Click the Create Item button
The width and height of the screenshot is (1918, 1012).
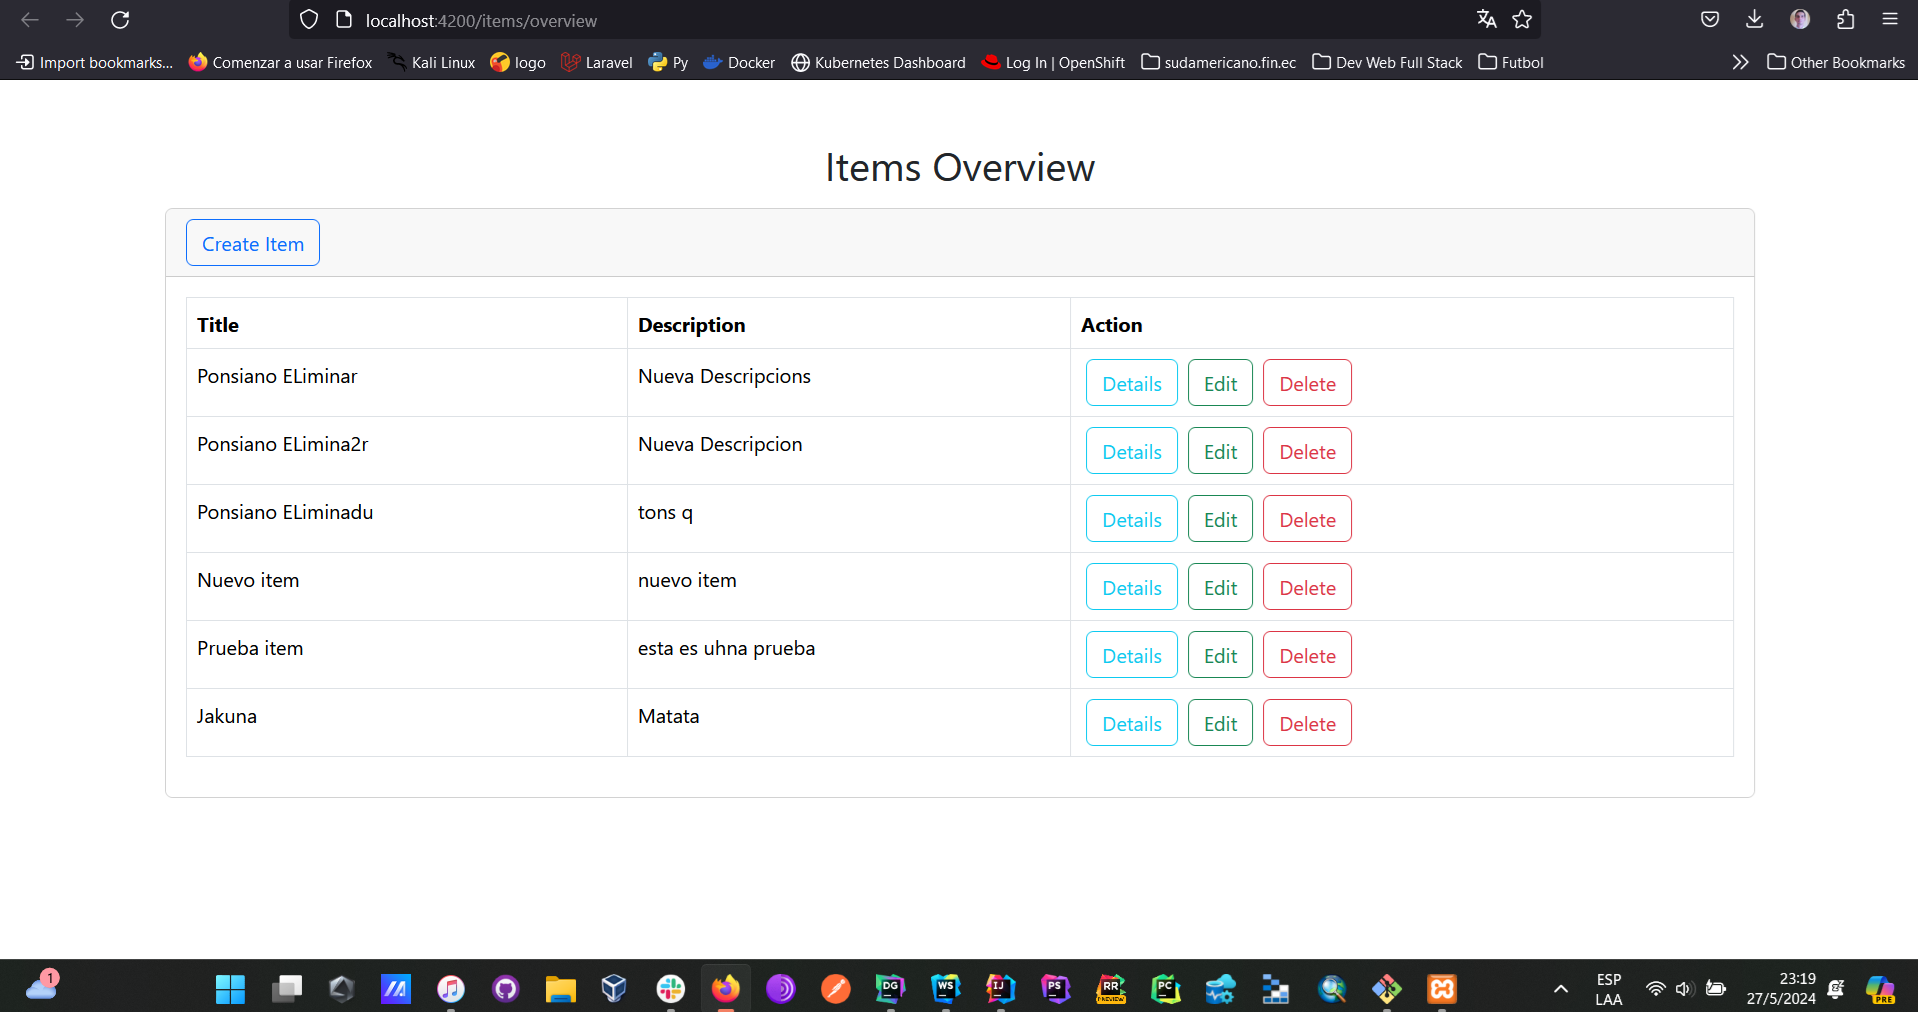tap(253, 243)
